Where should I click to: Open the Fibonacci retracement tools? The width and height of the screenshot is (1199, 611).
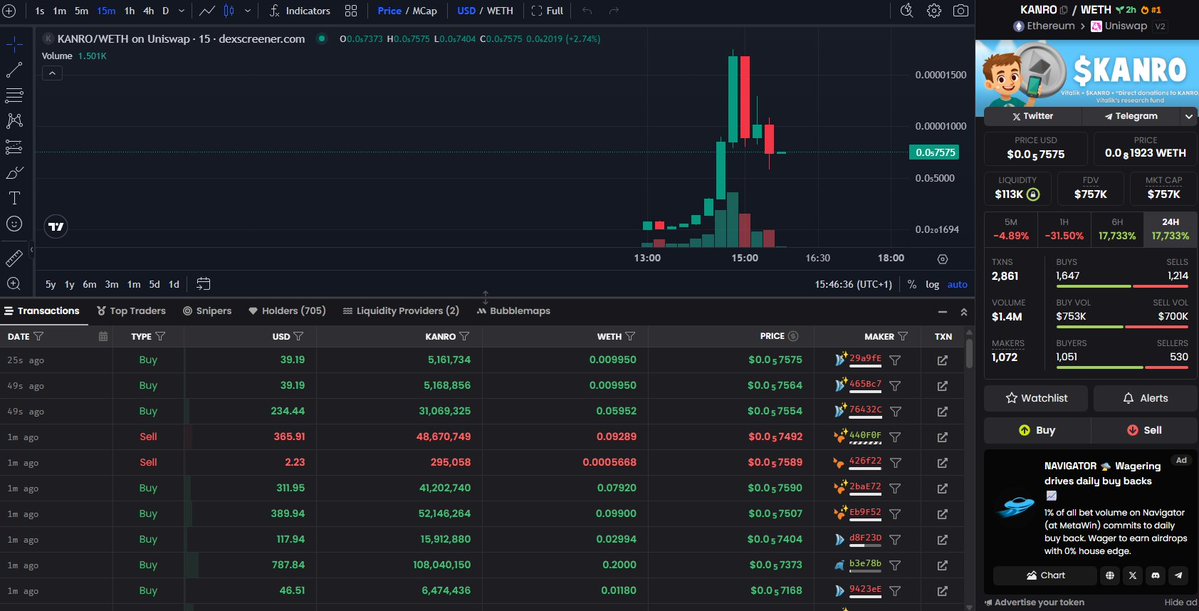[x=14, y=96]
